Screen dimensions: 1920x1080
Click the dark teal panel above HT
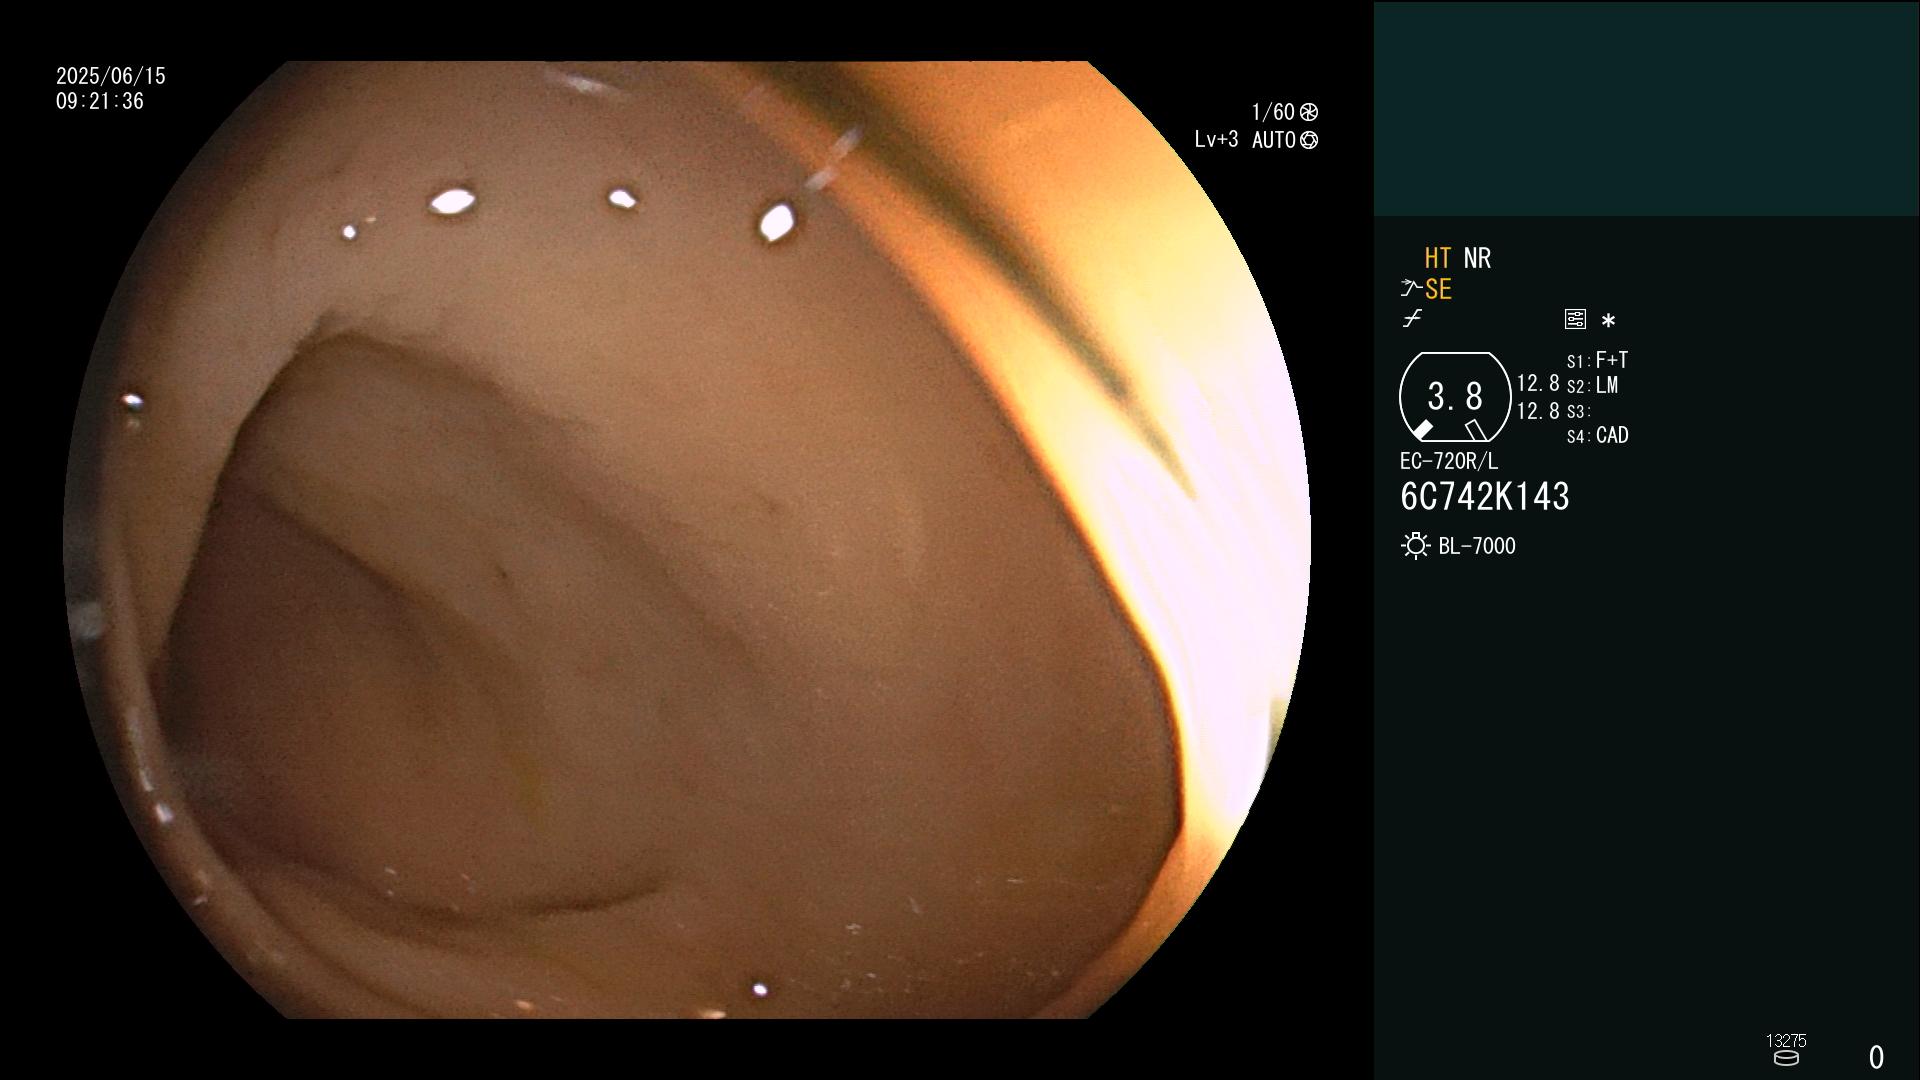(x=1647, y=108)
